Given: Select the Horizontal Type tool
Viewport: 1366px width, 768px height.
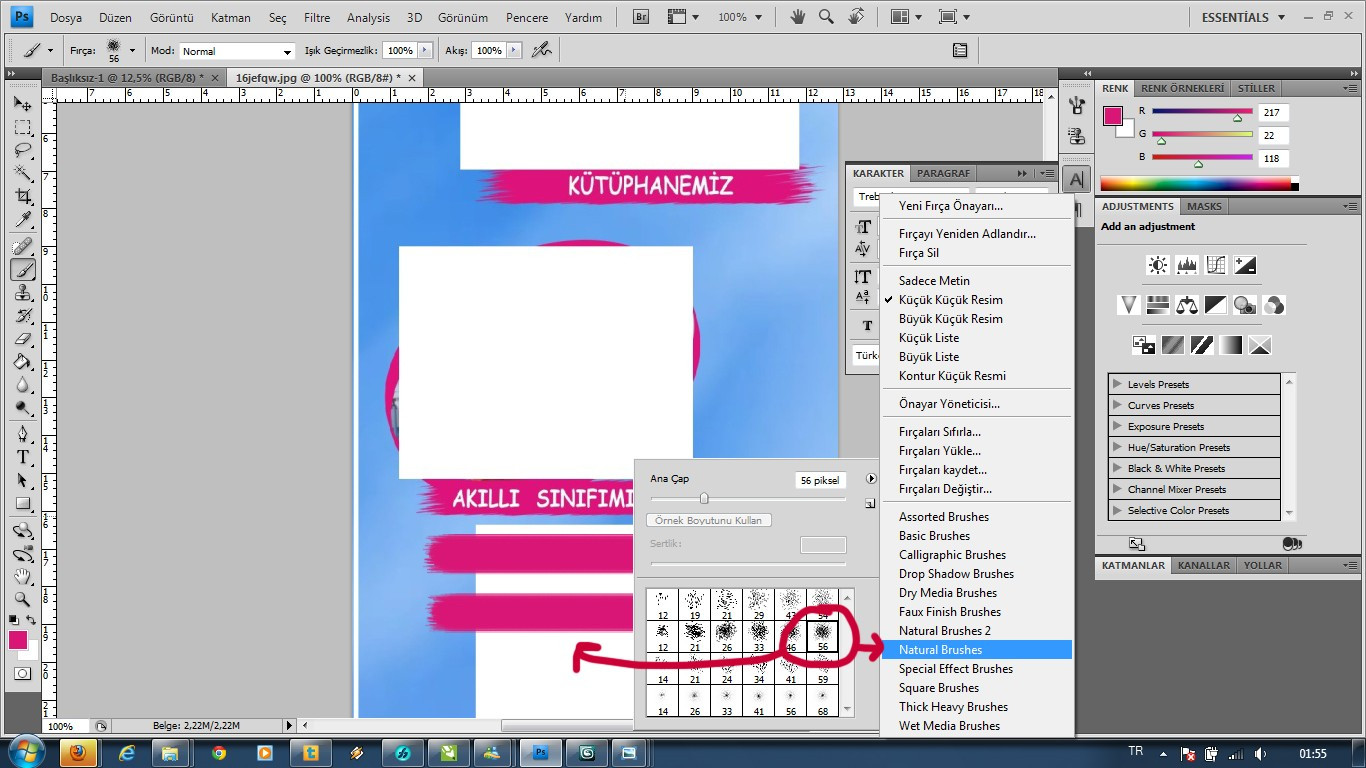Looking at the screenshot, I should pyautogui.click(x=23, y=457).
